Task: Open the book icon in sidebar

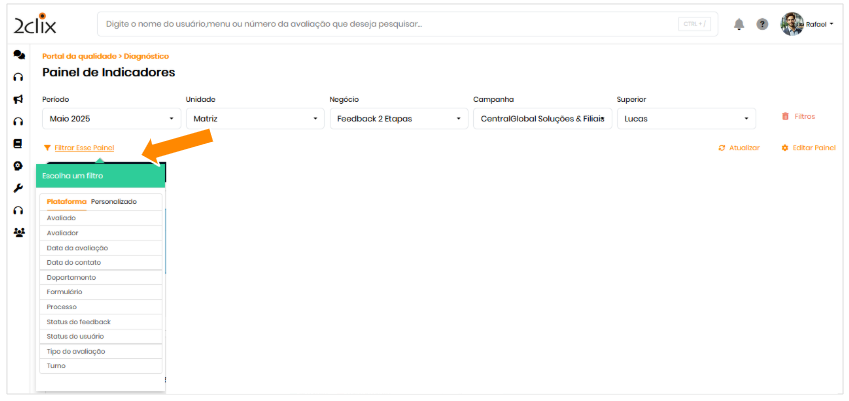Action: [18, 143]
